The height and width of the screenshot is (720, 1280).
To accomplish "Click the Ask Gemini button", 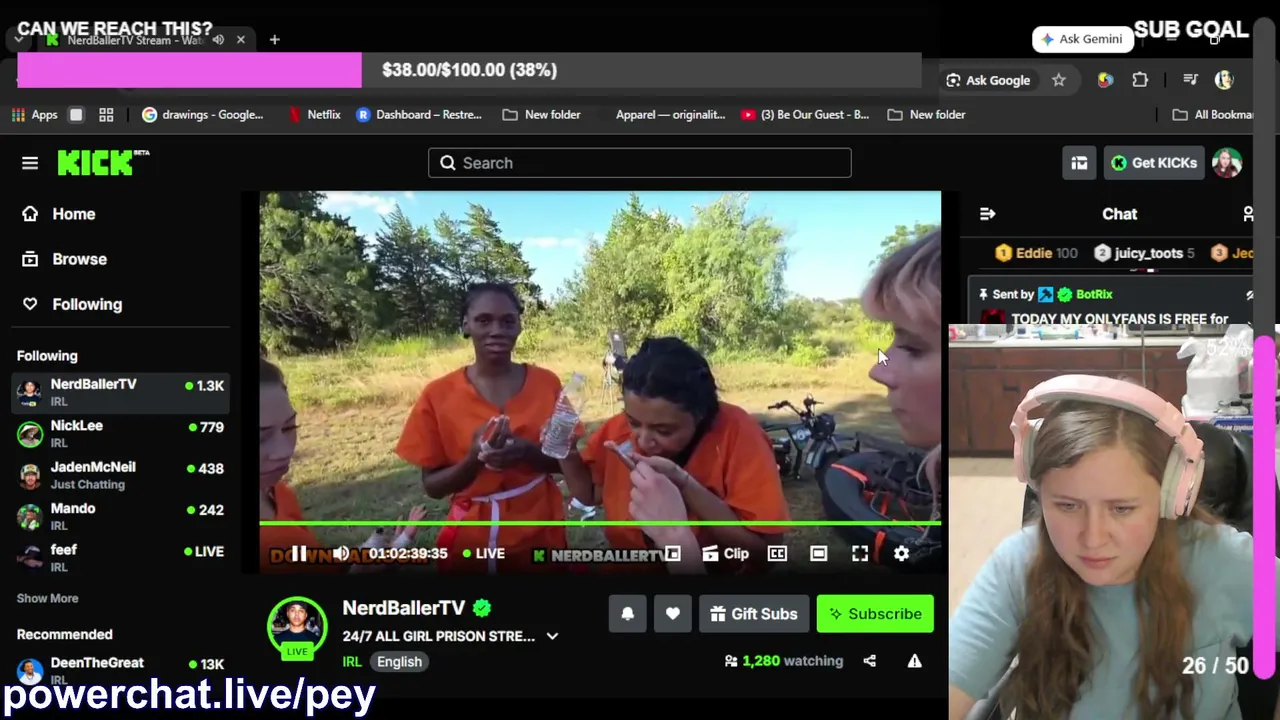I will point(1082,39).
